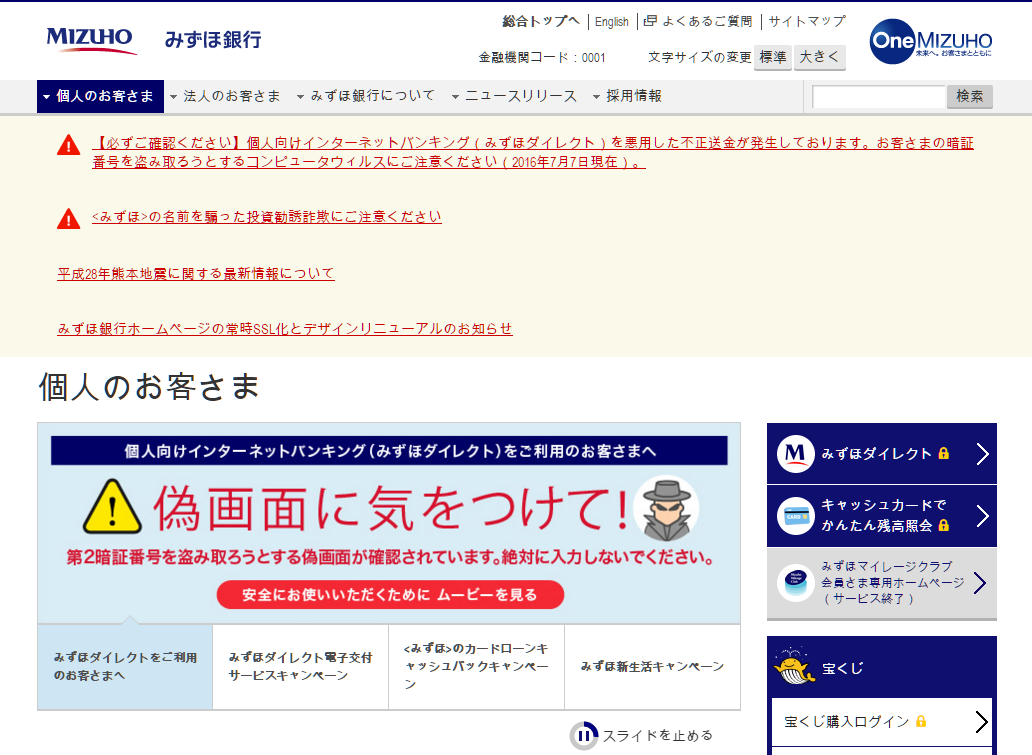1032x755 pixels.
Task: Select the みずほダイレクト電子交付サービスキャンペーン tab
Action: (301, 666)
